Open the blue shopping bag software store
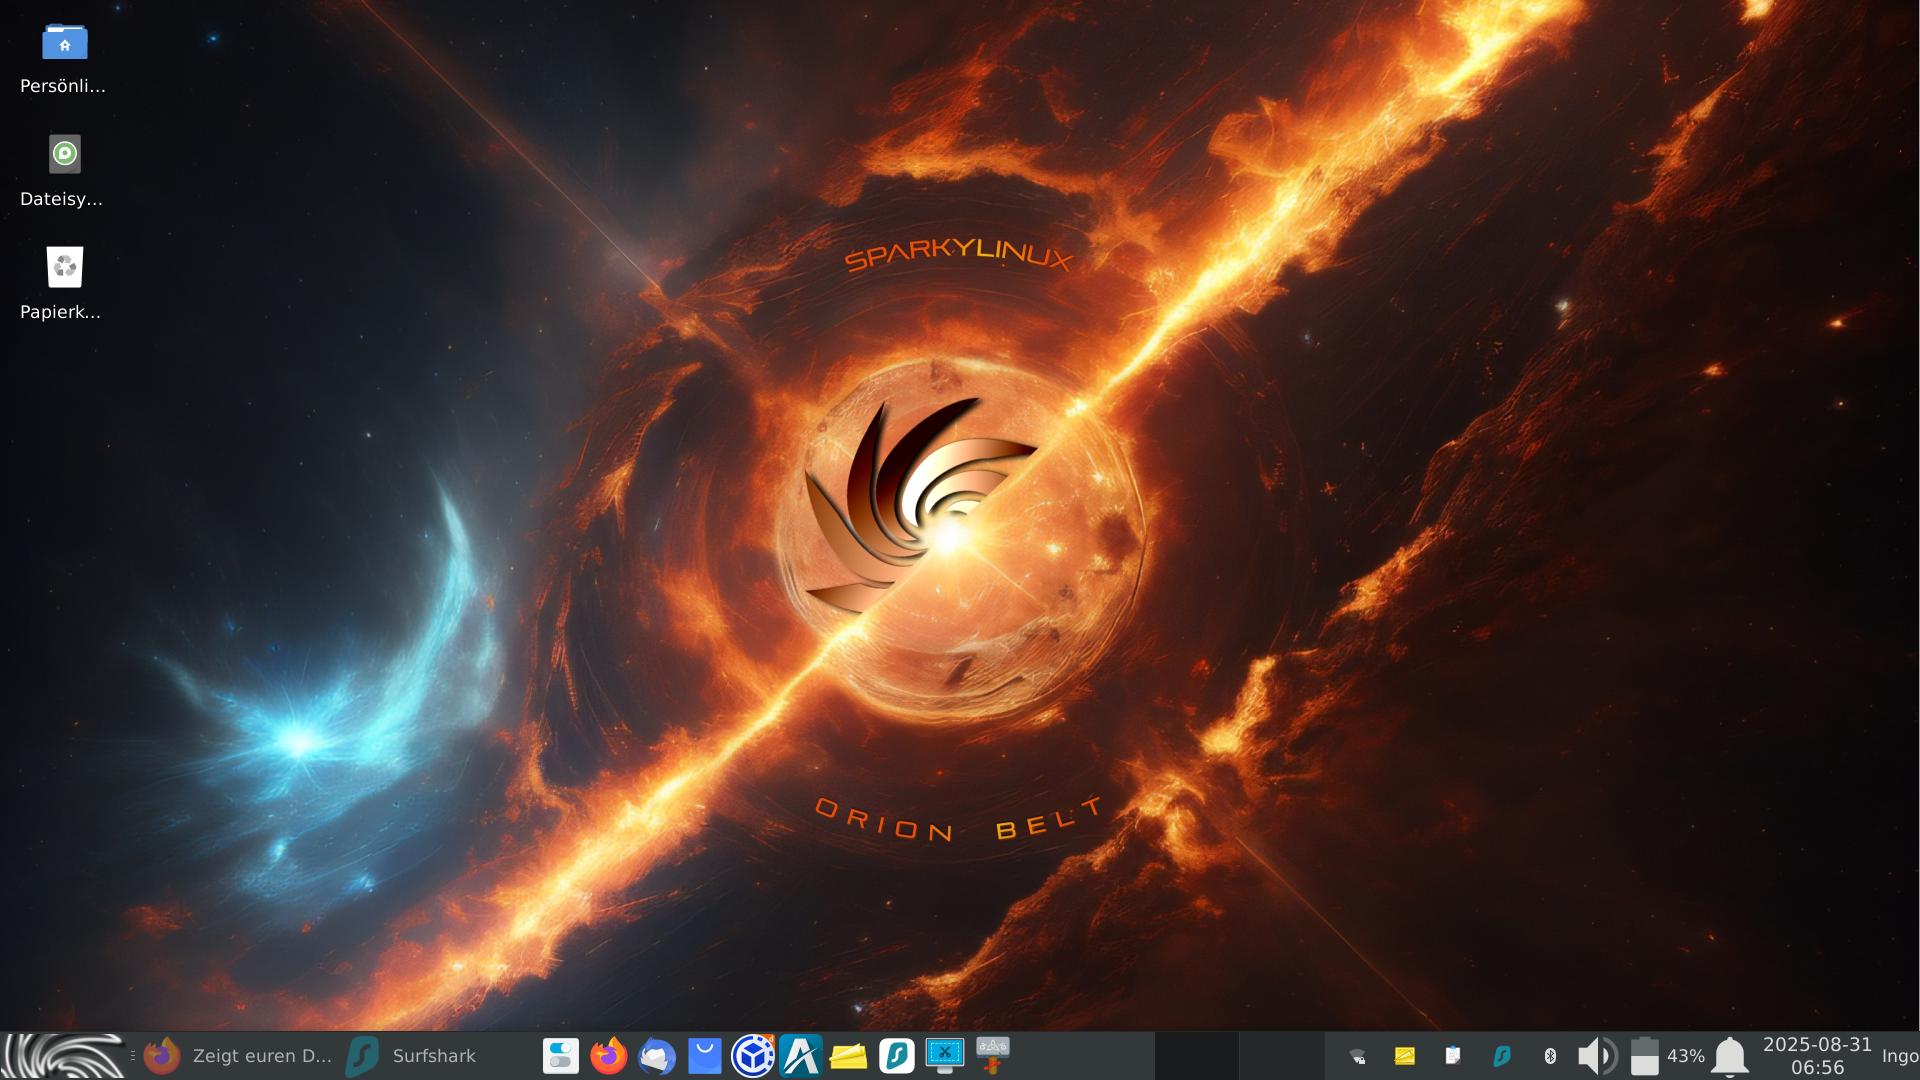 click(x=704, y=1055)
